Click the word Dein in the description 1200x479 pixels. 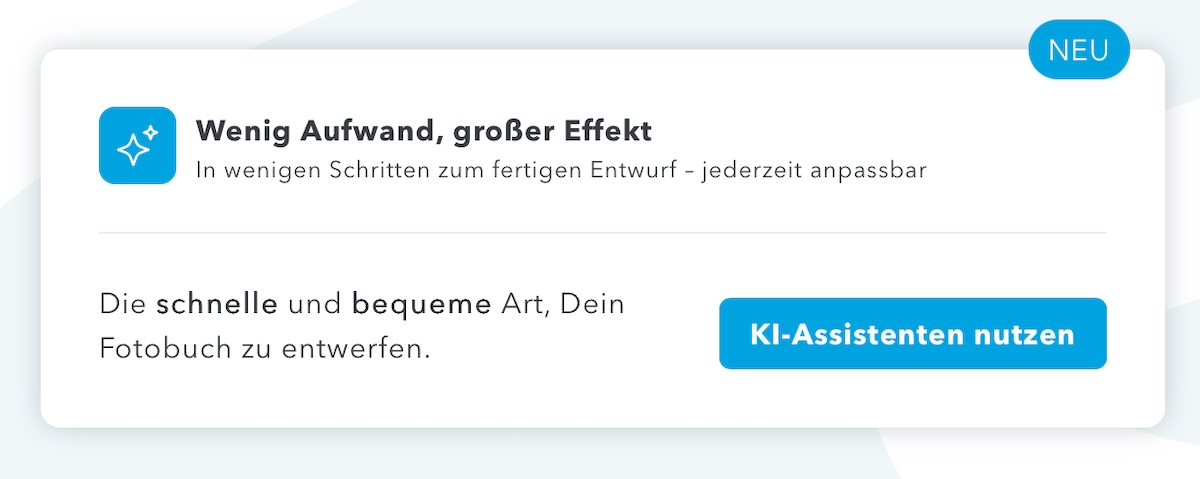[x=592, y=304]
